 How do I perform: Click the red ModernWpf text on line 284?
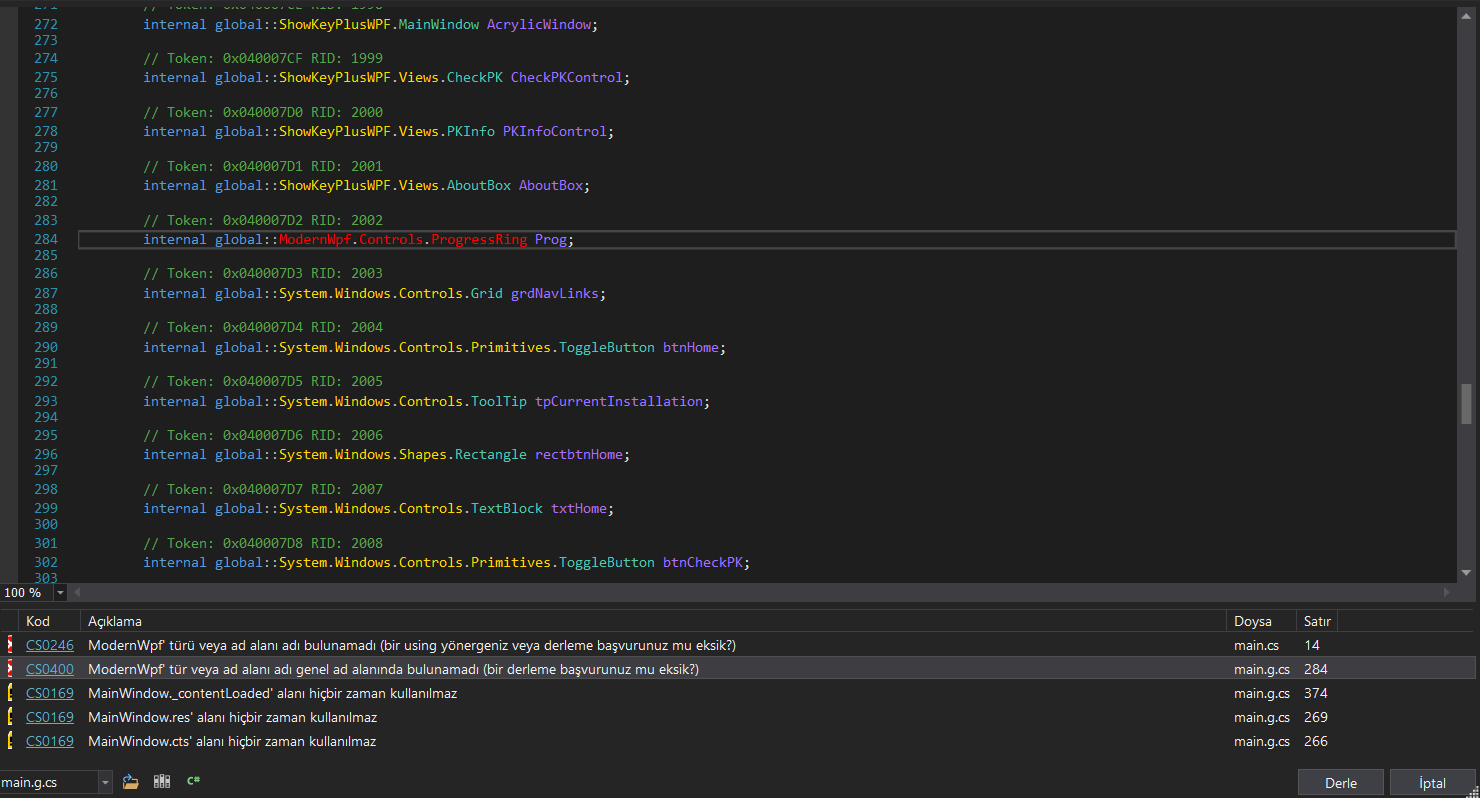pyautogui.click(x=315, y=240)
